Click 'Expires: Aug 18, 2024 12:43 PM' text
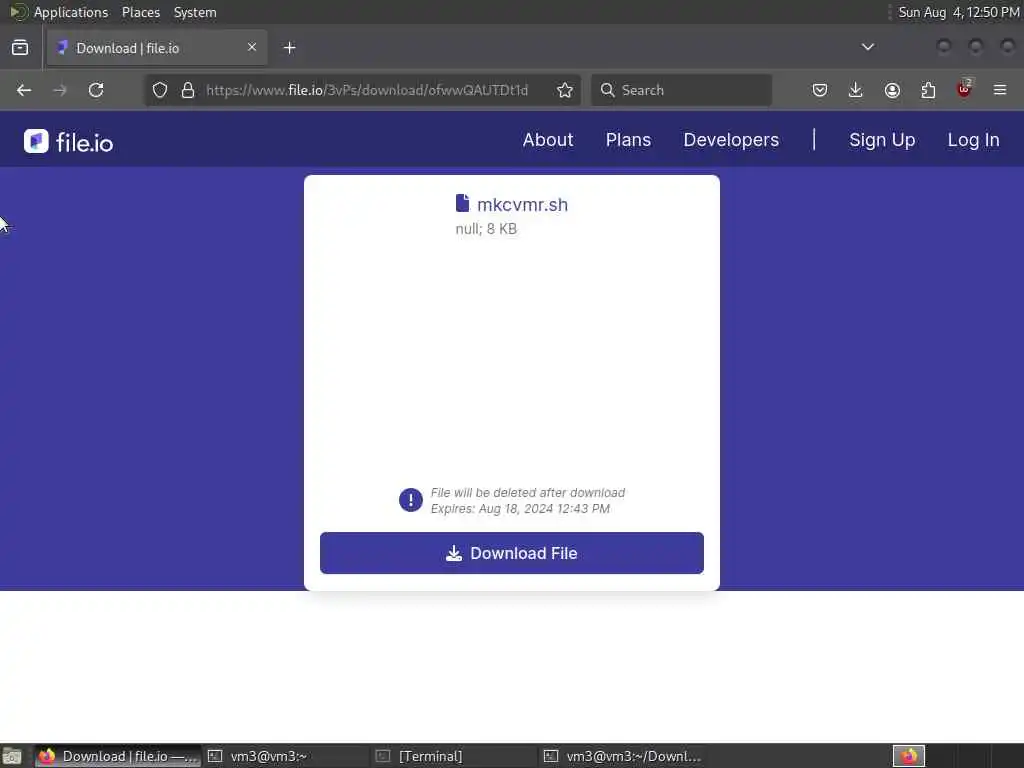Viewport: 1024px width, 768px height. point(520,509)
